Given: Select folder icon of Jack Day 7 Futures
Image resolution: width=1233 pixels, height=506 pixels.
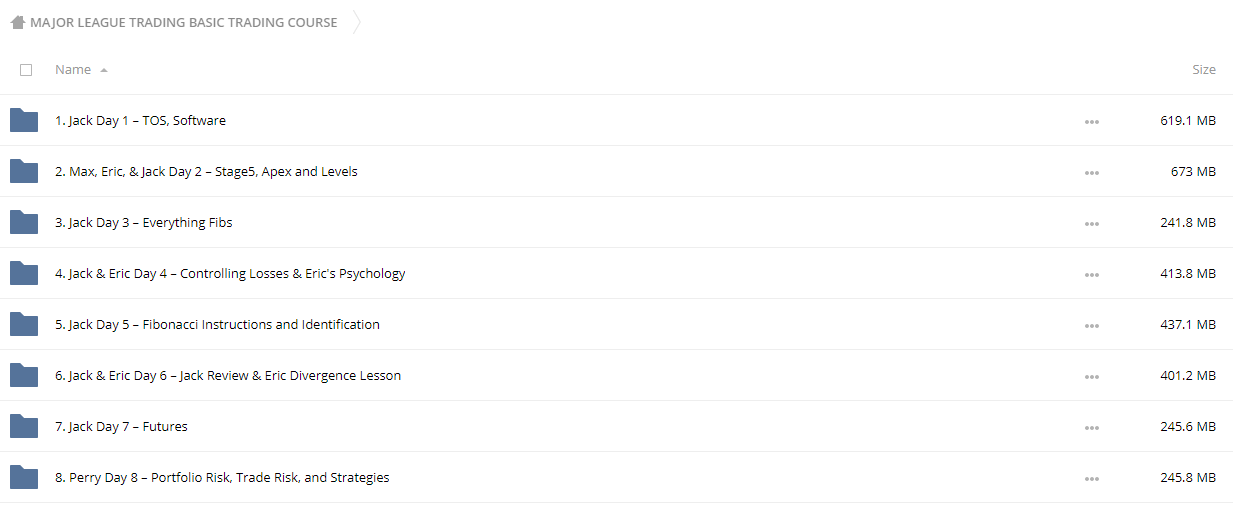Looking at the screenshot, I should [x=24, y=427].
